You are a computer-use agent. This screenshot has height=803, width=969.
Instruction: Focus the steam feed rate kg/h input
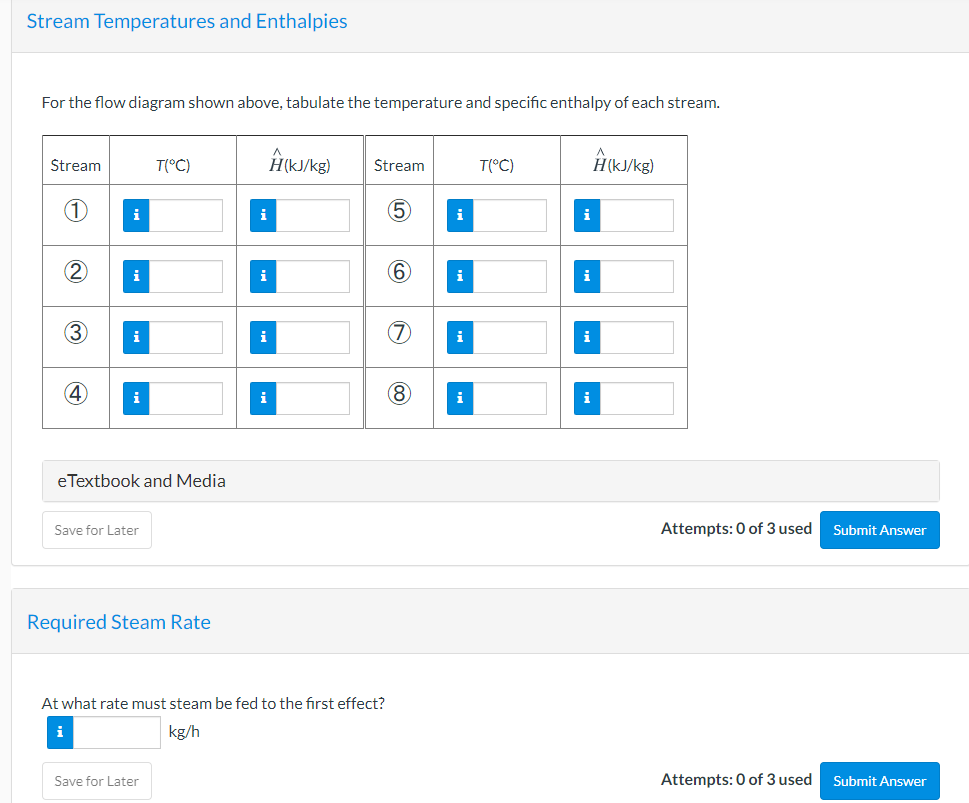[117, 732]
